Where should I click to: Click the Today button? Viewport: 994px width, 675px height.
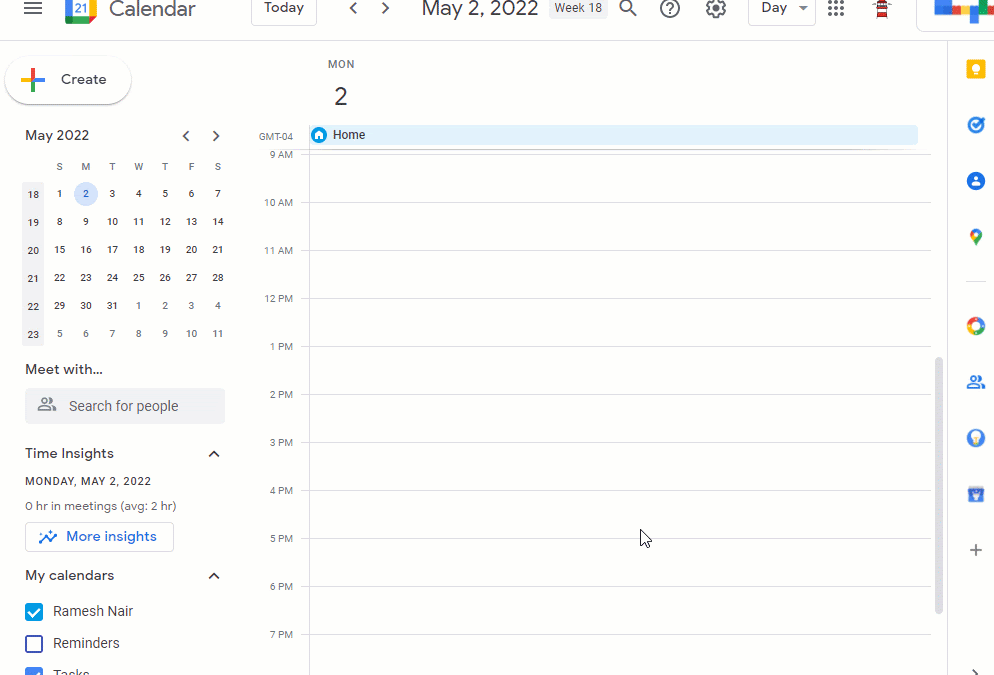pos(284,9)
